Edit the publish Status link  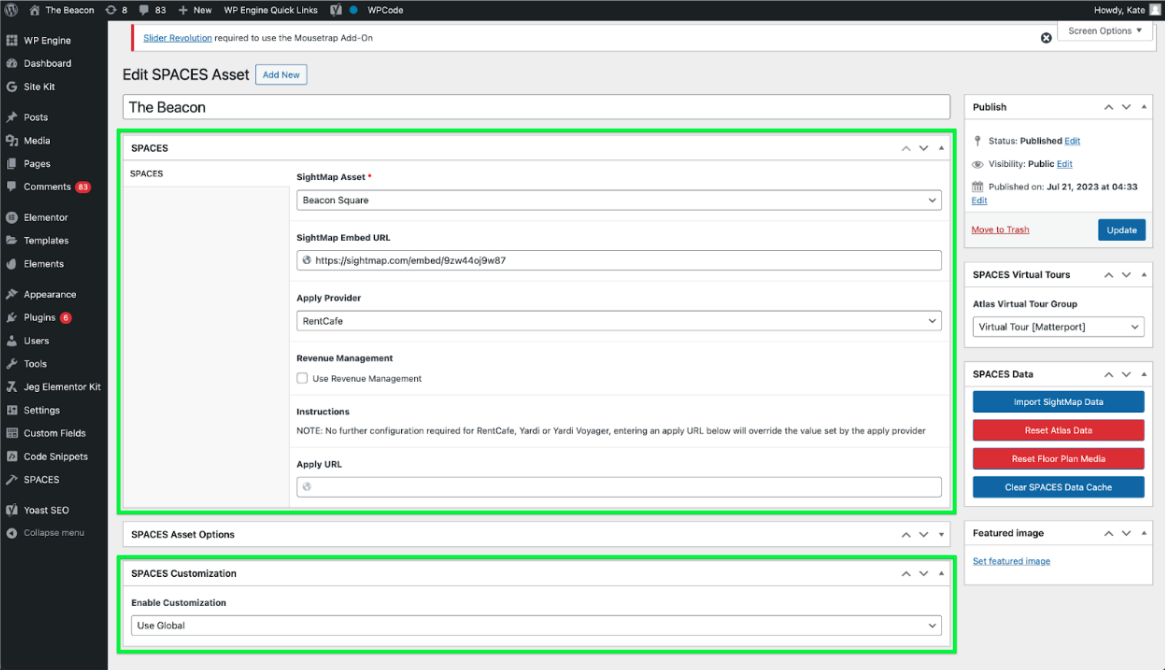pos(1072,140)
